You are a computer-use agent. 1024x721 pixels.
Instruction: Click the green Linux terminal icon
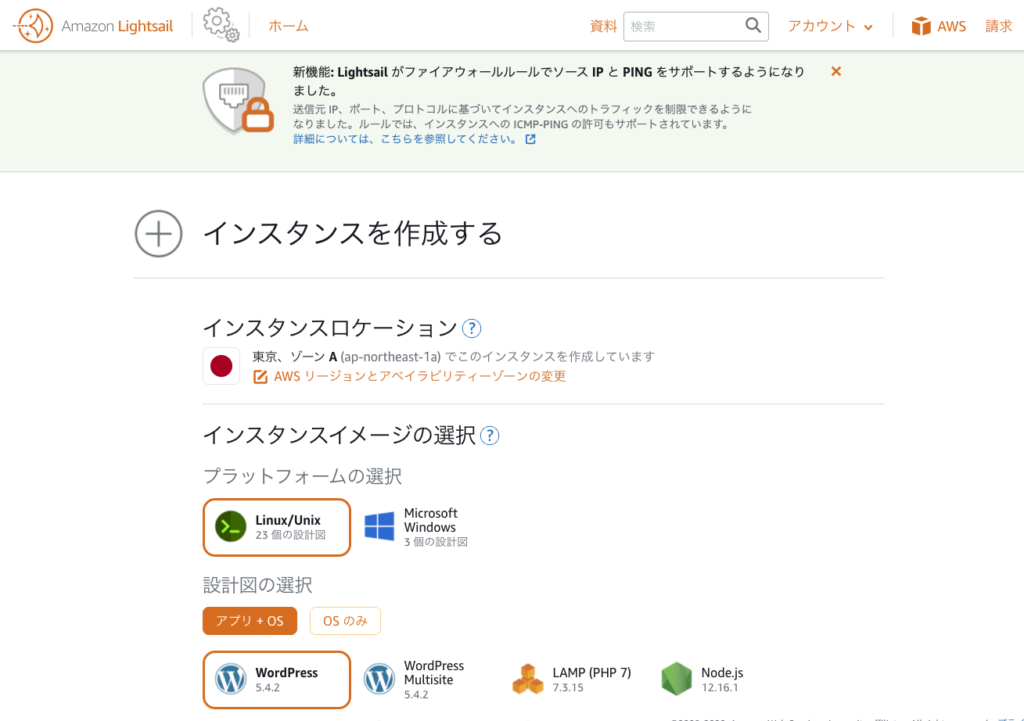click(231, 527)
